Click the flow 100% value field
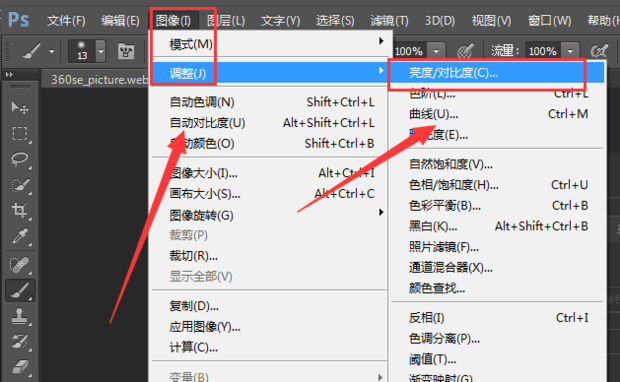 (543, 51)
